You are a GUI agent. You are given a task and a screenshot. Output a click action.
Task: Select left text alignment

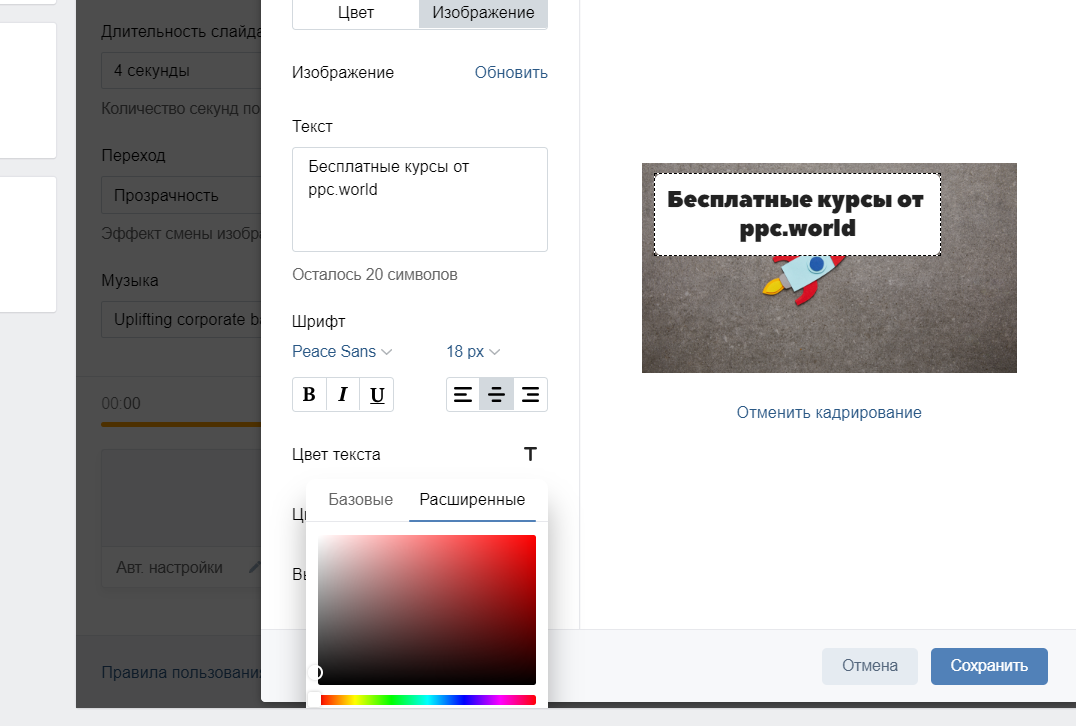462,394
